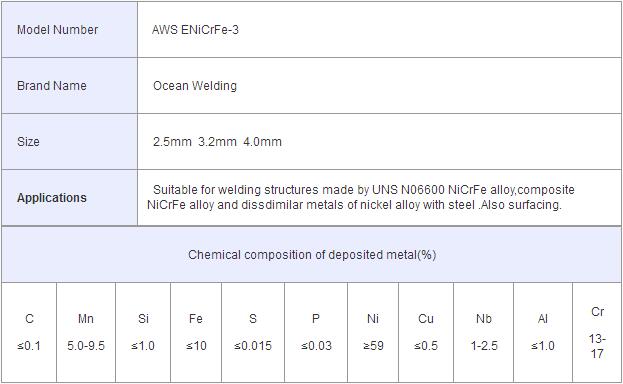Select the AWS ENiCrFe-3 model value

click(195, 30)
